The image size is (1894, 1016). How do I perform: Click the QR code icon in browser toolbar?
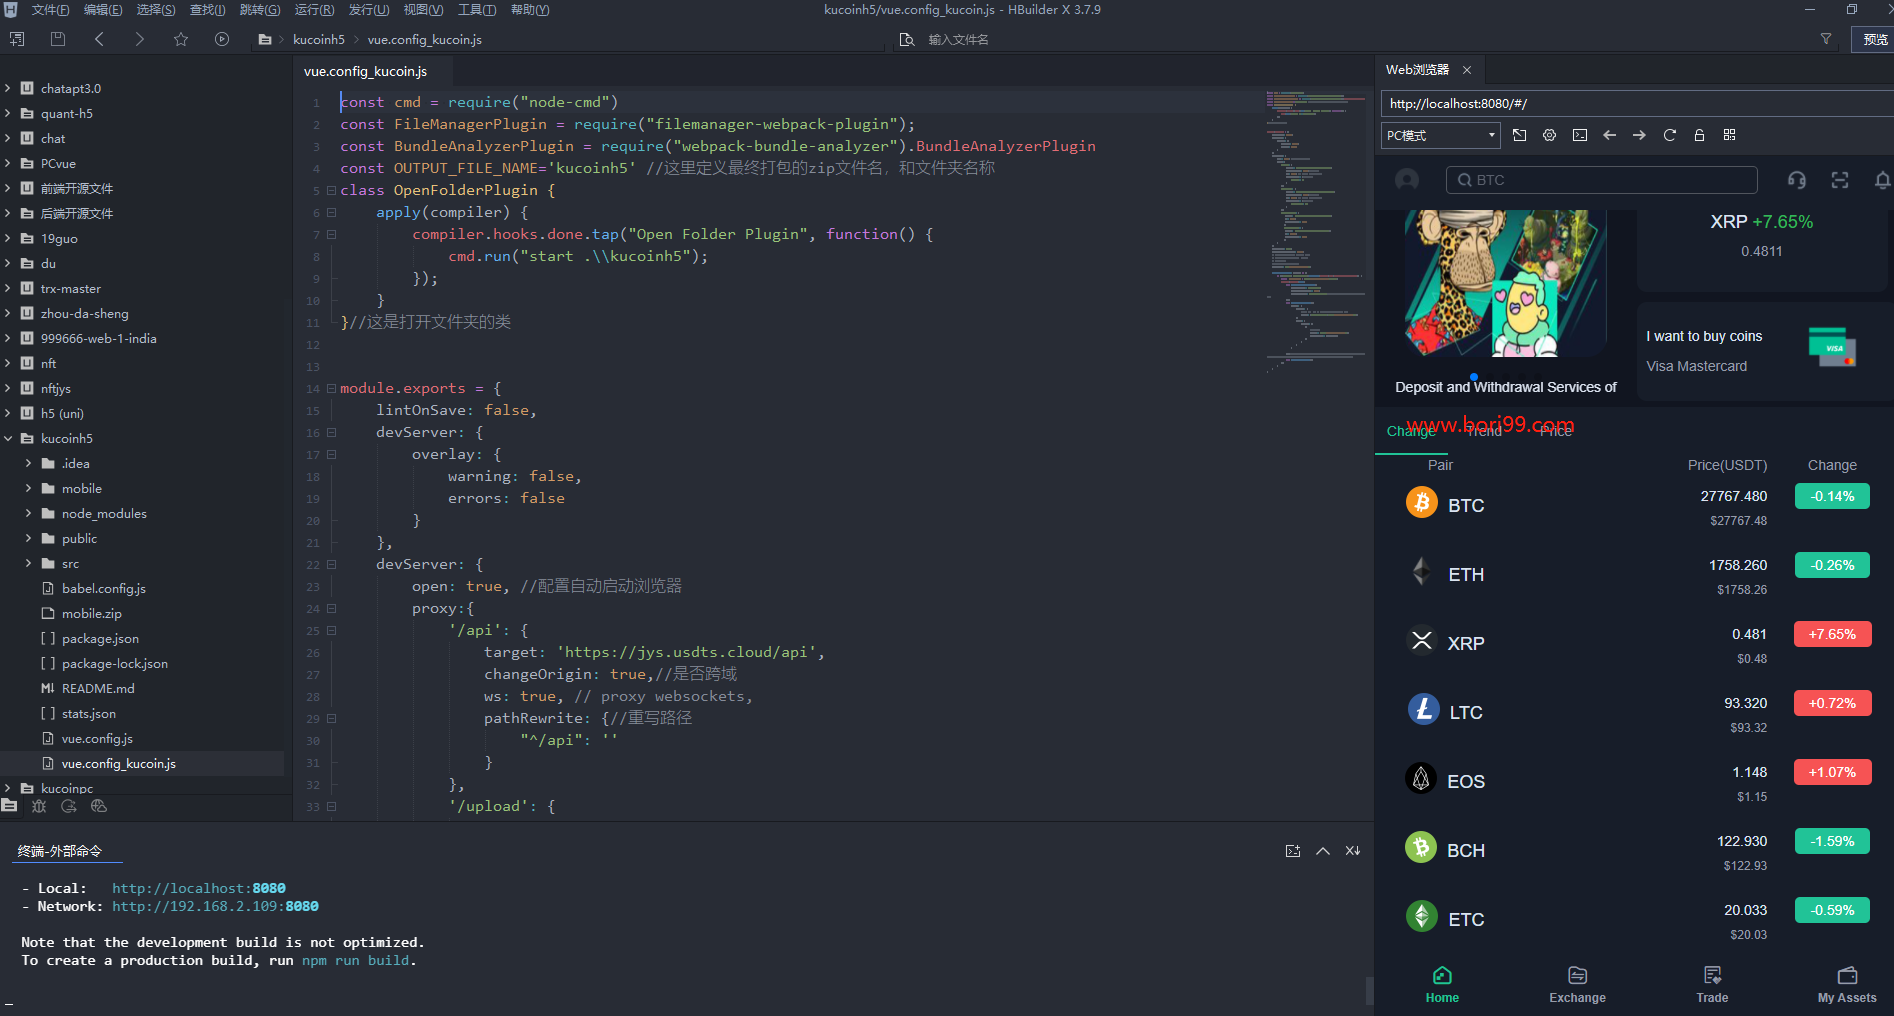[x=1729, y=135]
